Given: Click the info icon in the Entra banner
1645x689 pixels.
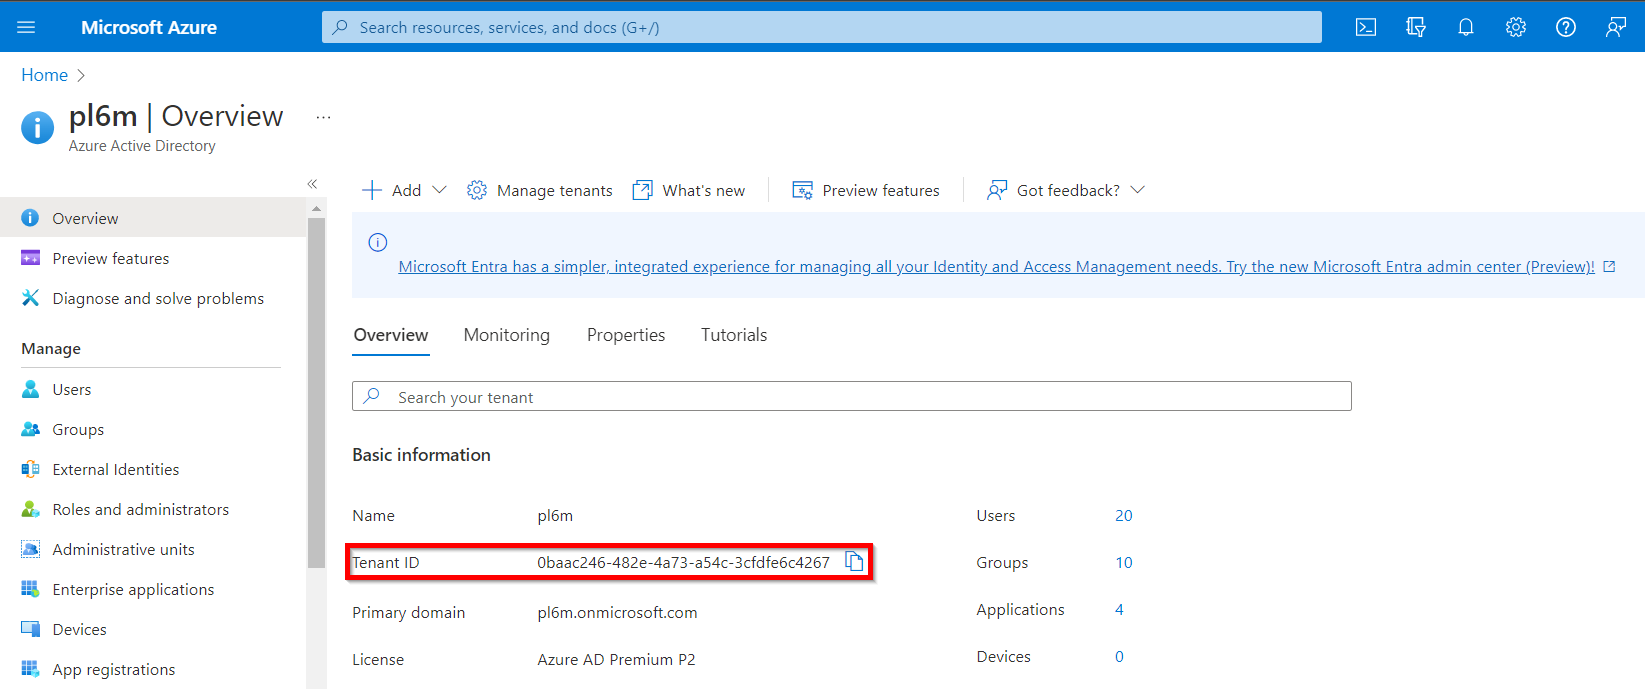Looking at the screenshot, I should click(378, 242).
